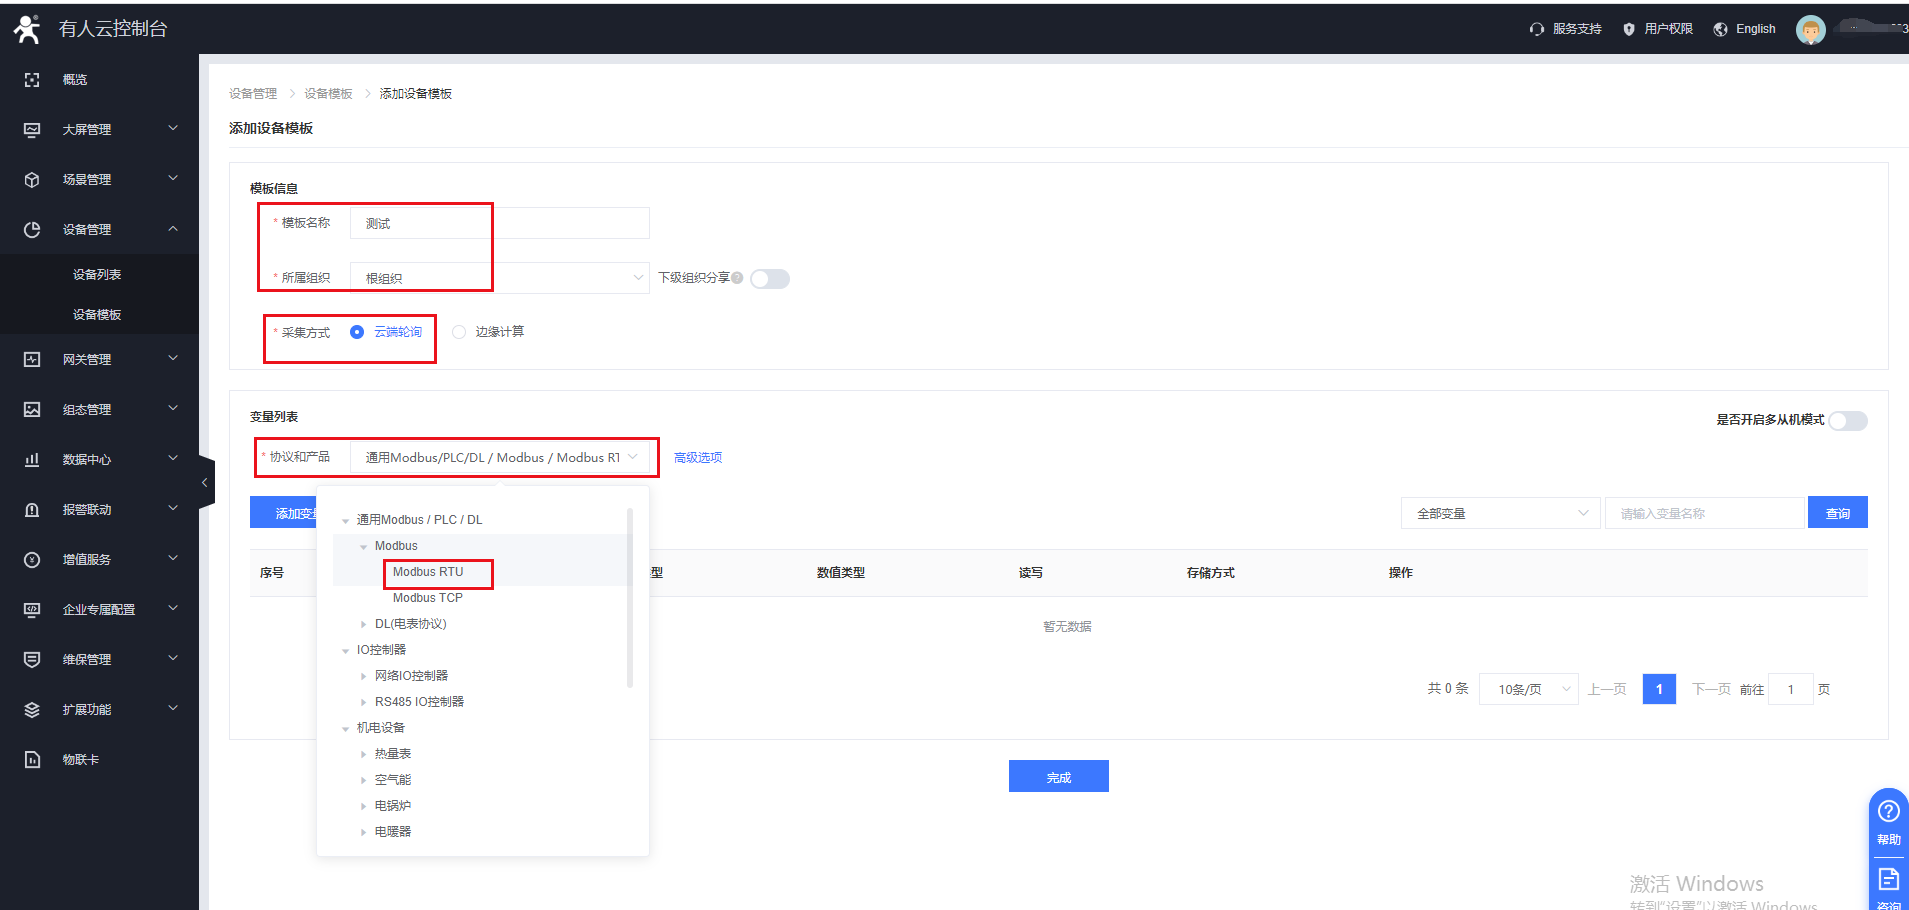Click the 完成 button
Screen dimensions: 1909x910
coord(1058,777)
